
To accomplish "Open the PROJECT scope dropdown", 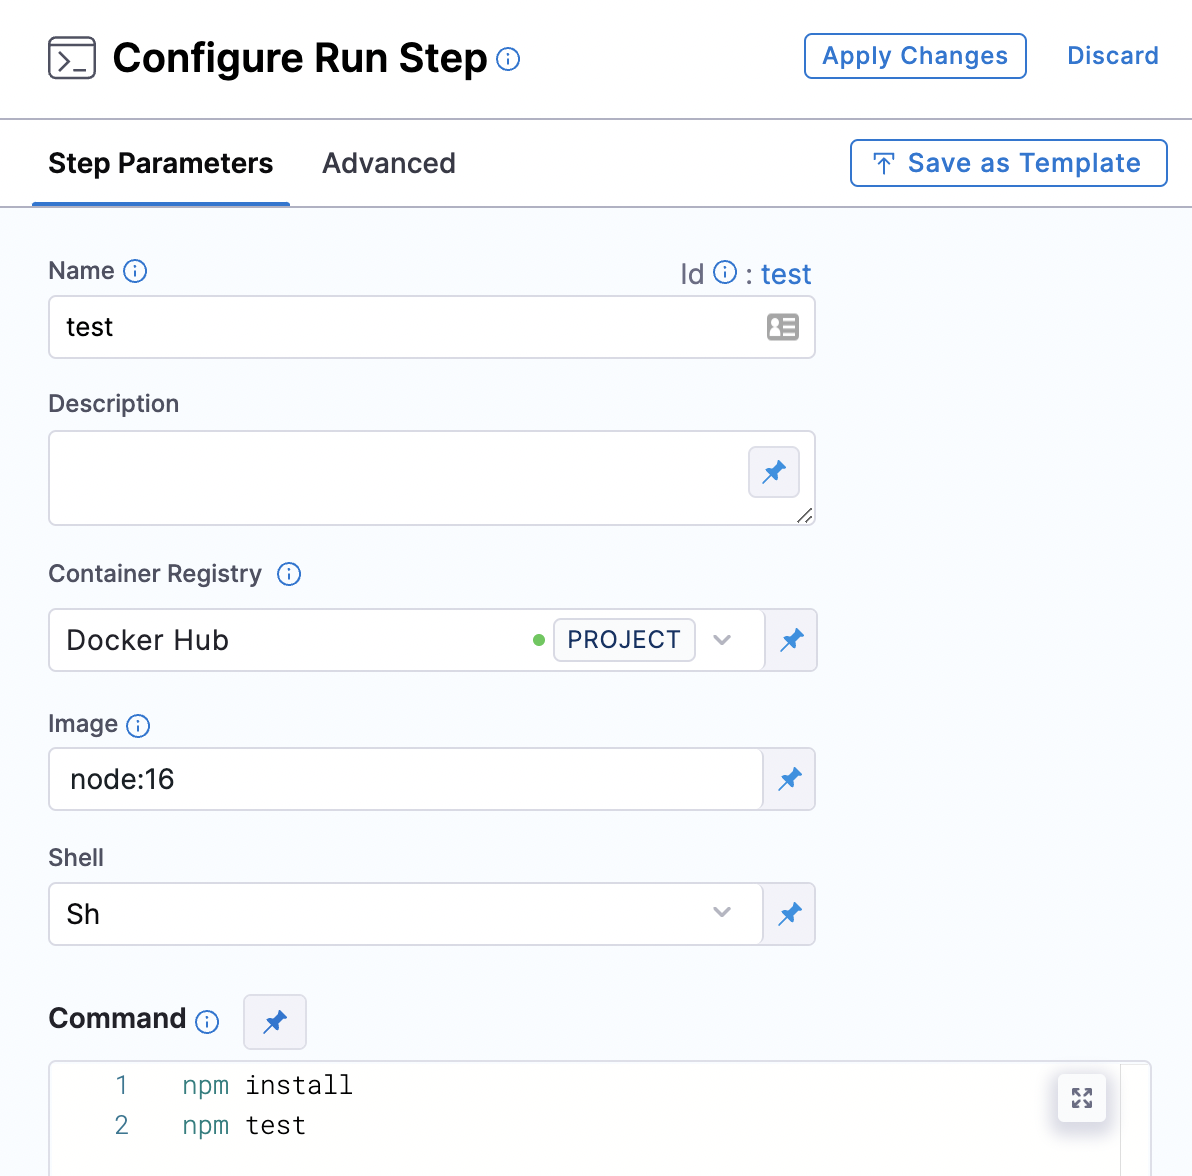I will point(722,640).
